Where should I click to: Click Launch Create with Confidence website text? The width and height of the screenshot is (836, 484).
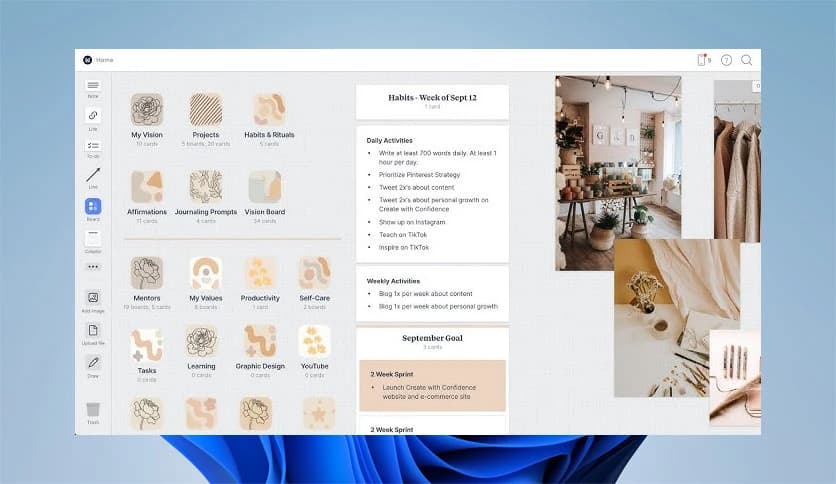(429, 392)
